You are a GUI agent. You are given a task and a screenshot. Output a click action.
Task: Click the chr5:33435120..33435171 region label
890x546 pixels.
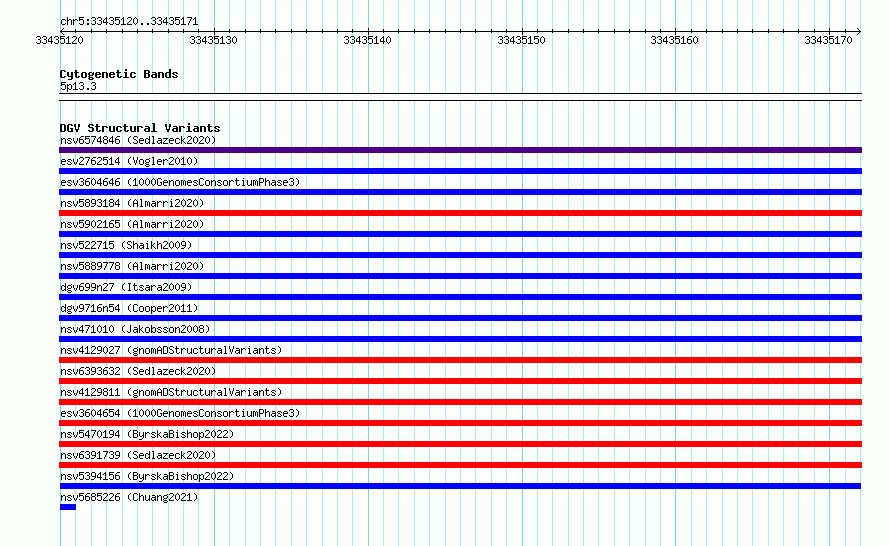point(129,22)
